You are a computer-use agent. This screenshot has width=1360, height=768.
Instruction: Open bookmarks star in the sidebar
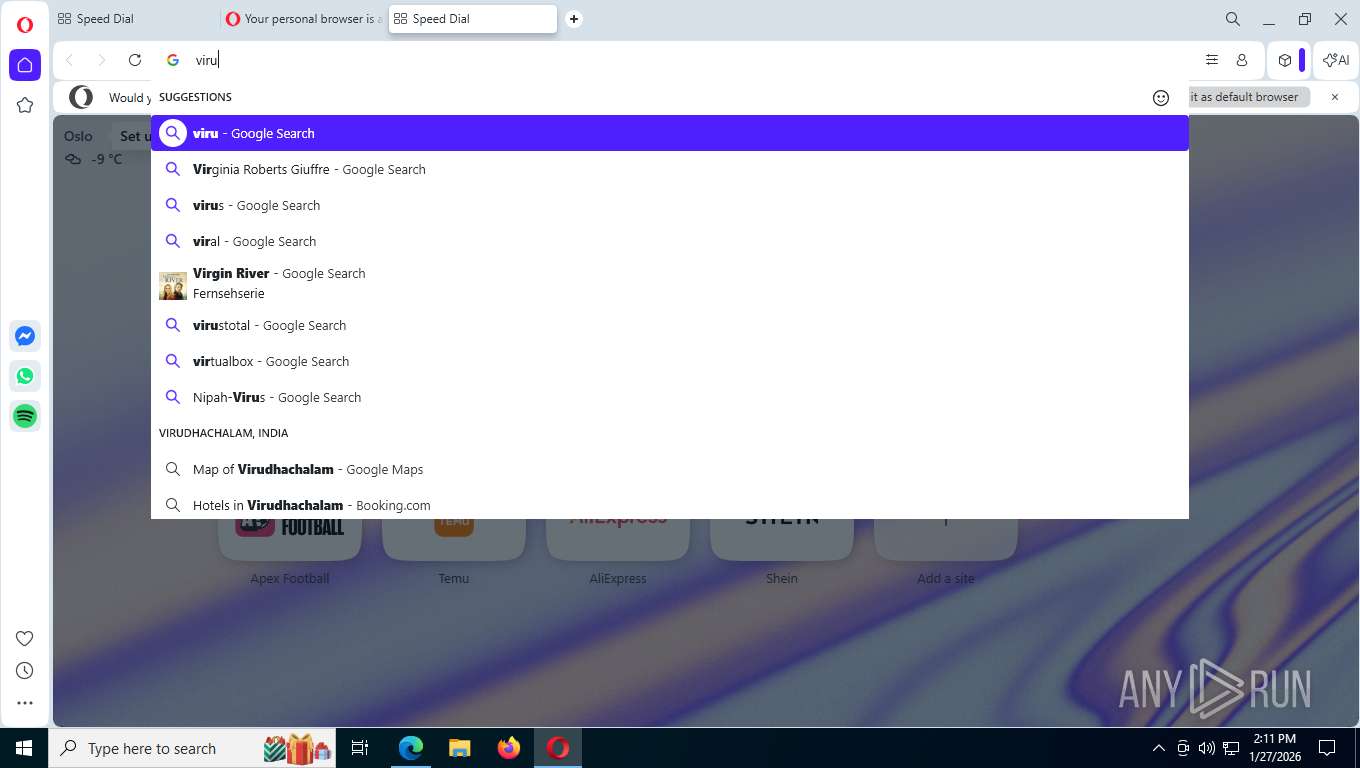[x=25, y=105]
